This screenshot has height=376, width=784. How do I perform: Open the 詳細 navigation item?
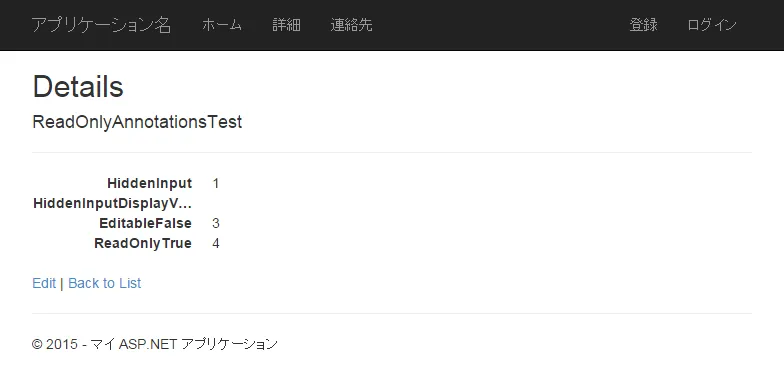pos(286,25)
